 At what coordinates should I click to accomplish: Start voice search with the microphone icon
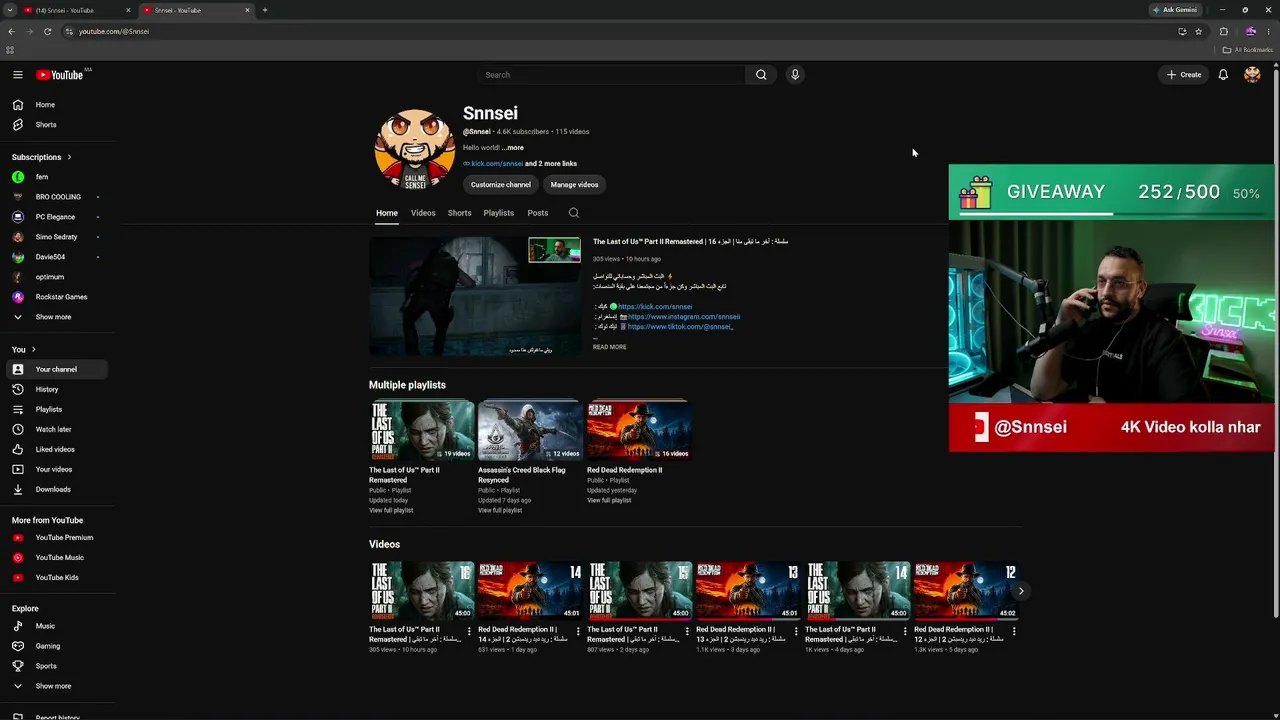(x=795, y=75)
